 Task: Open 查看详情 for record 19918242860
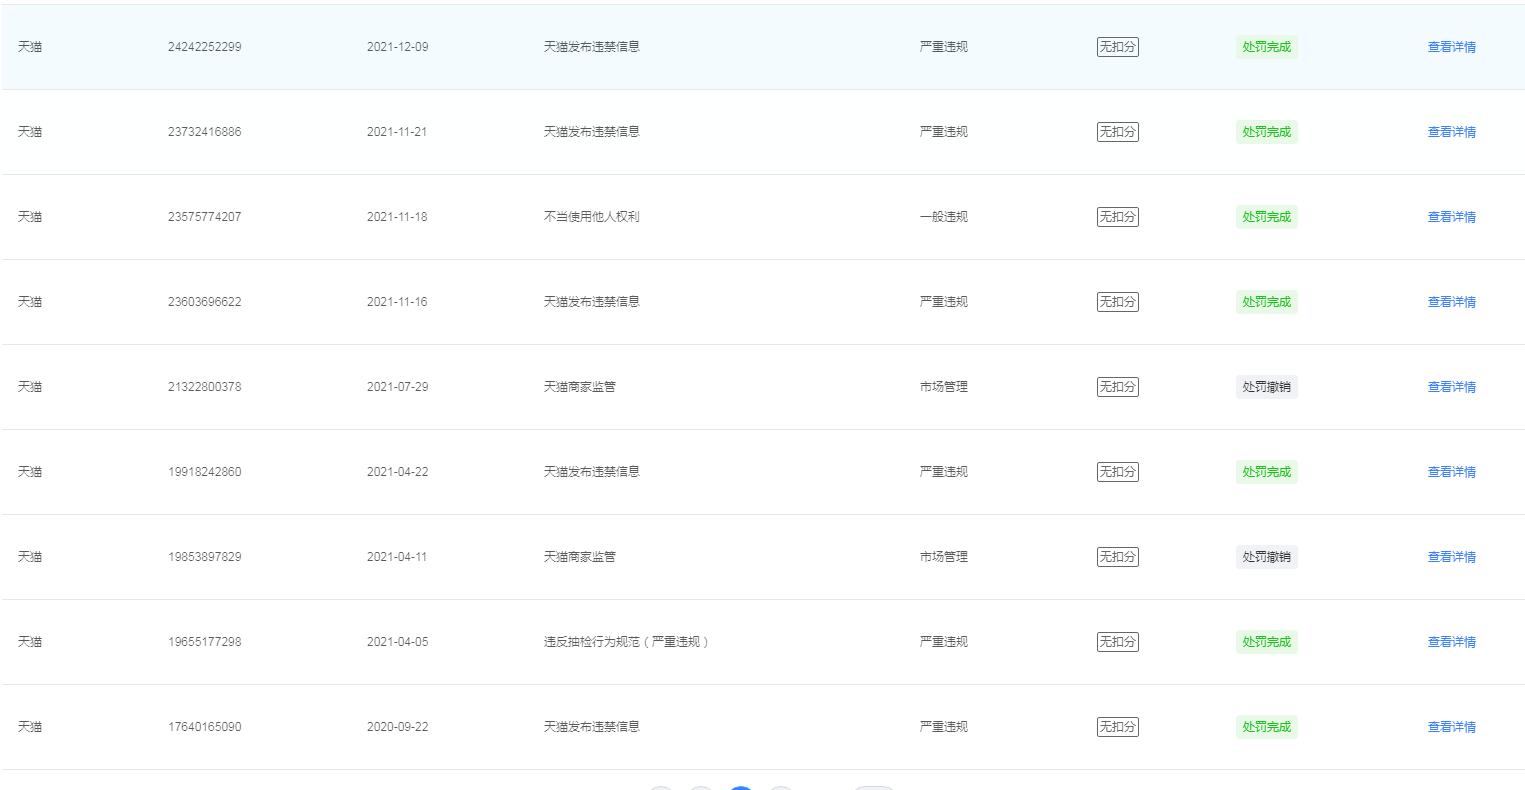pos(1451,472)
